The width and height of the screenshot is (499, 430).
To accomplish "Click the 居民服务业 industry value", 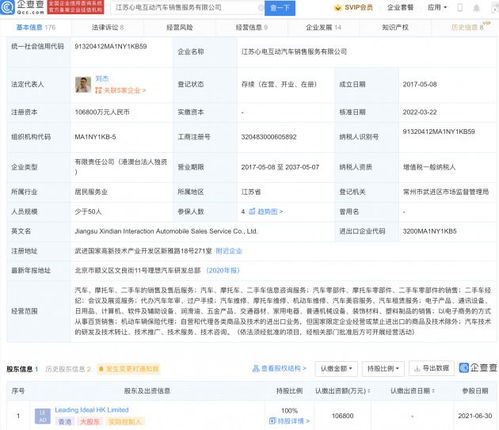I will coord(91,192).
